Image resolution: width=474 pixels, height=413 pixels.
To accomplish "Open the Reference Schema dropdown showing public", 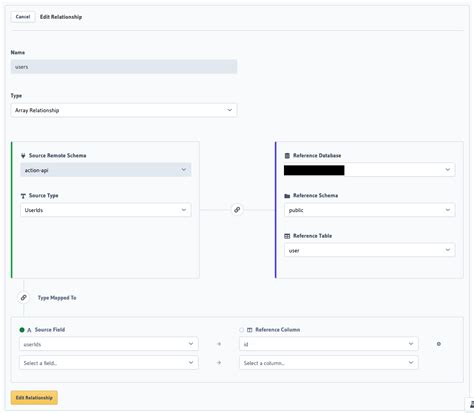I will [369, 210].
